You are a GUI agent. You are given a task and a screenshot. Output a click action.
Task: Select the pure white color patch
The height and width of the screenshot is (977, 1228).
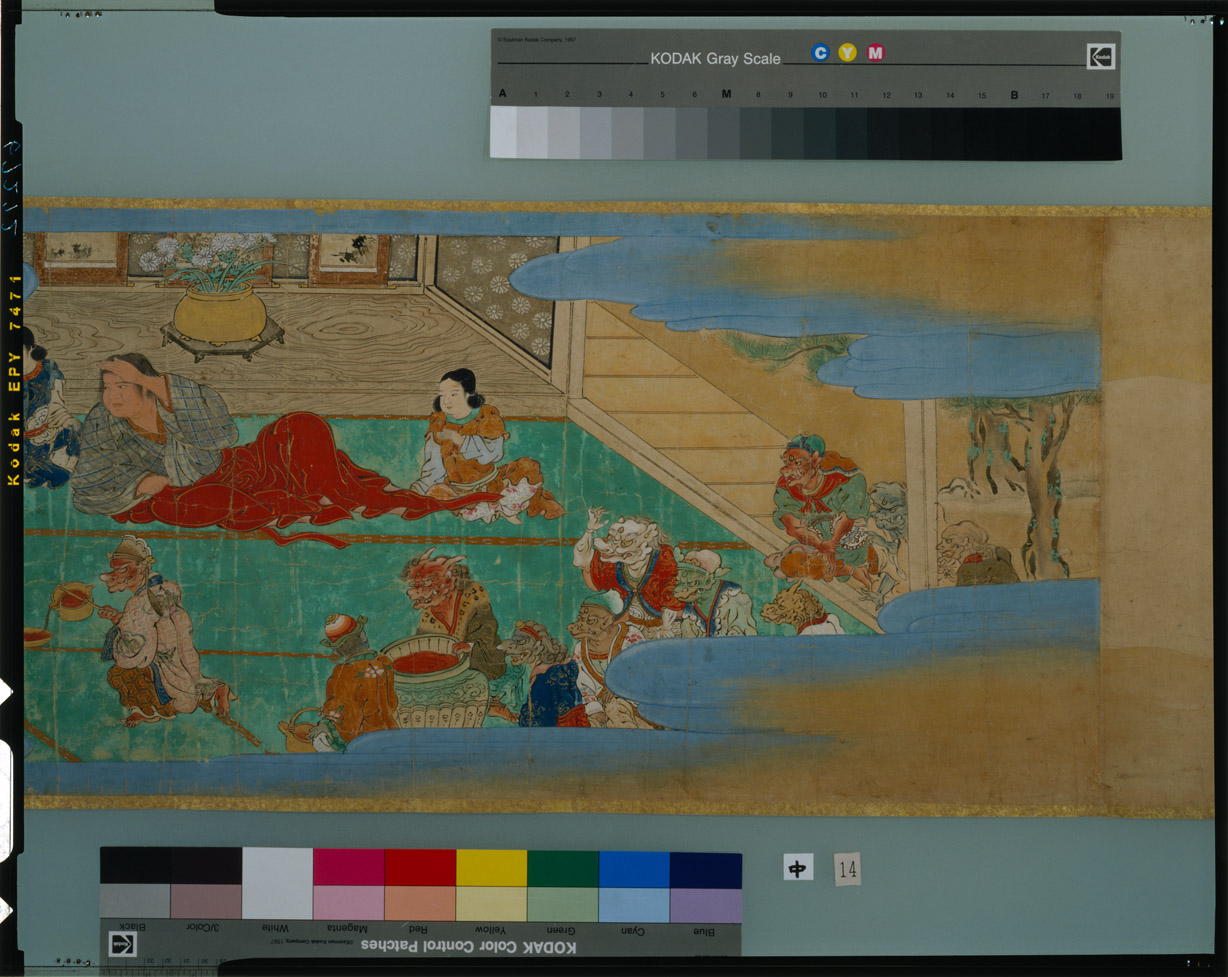[x=277, y=884]
